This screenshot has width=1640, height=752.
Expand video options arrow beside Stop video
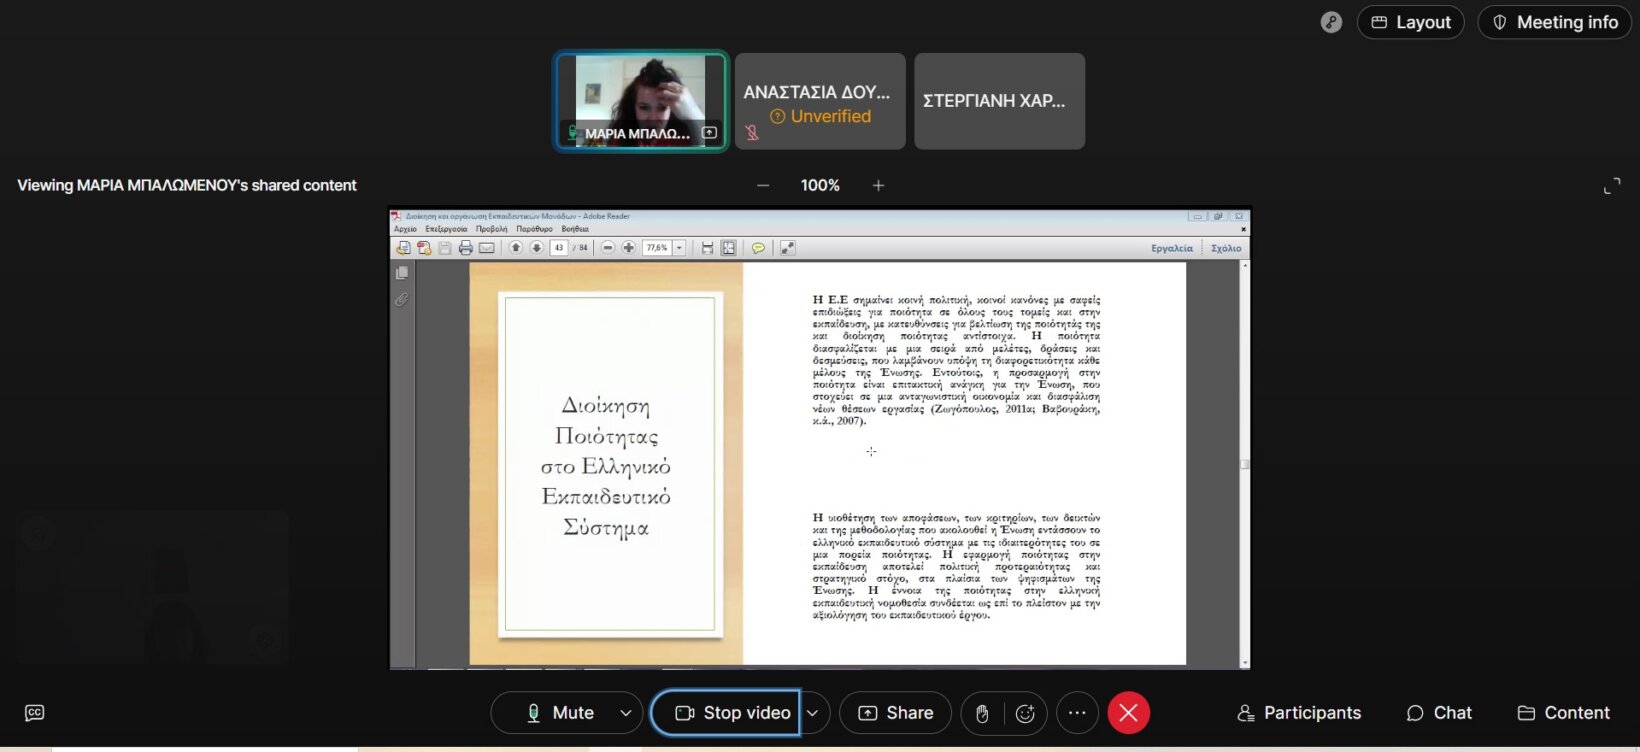(x=813, y=713)
